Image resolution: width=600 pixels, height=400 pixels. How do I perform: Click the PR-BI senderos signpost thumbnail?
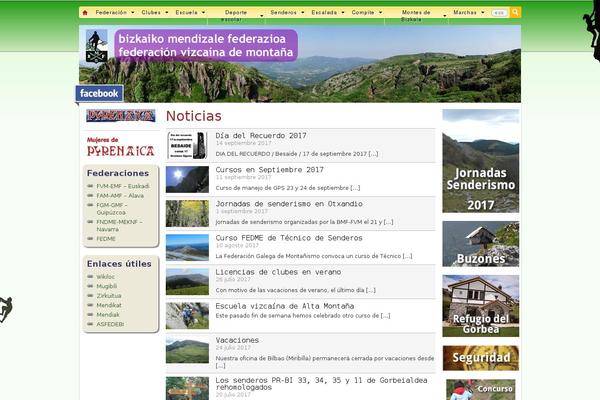click(x=188, y=388)
